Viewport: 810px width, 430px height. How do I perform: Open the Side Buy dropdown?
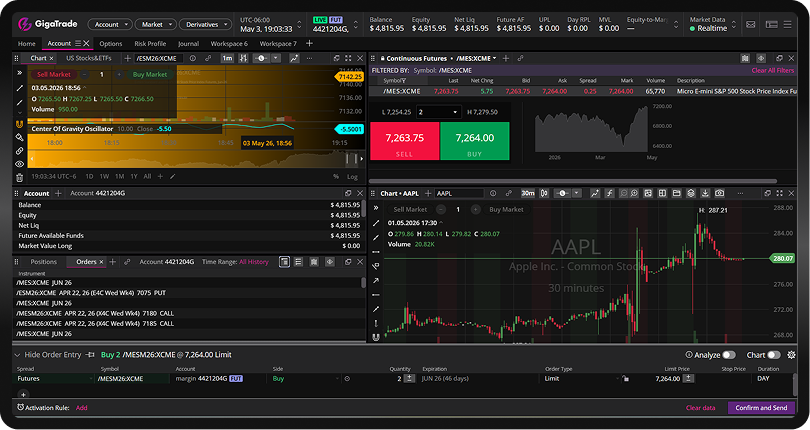pos(305,379)
